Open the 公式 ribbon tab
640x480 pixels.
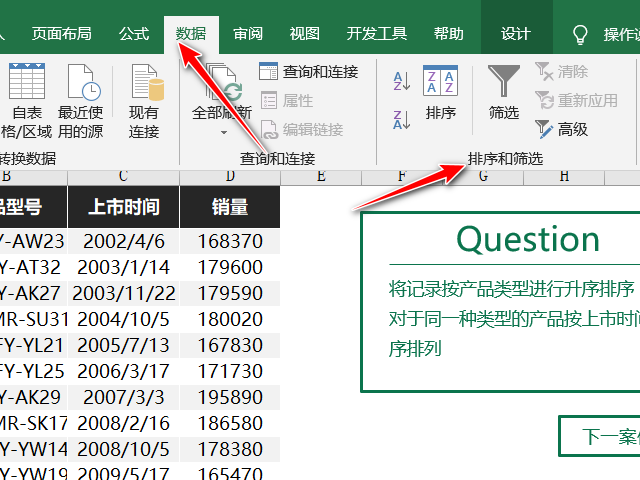point(134,34)
